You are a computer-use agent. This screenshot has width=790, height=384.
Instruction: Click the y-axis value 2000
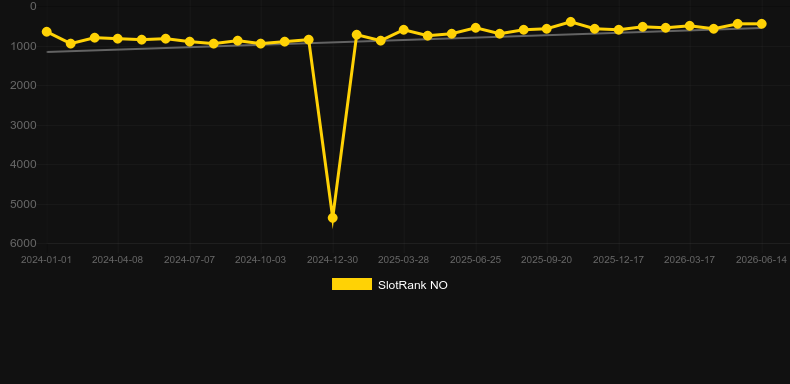click(24, 86)
